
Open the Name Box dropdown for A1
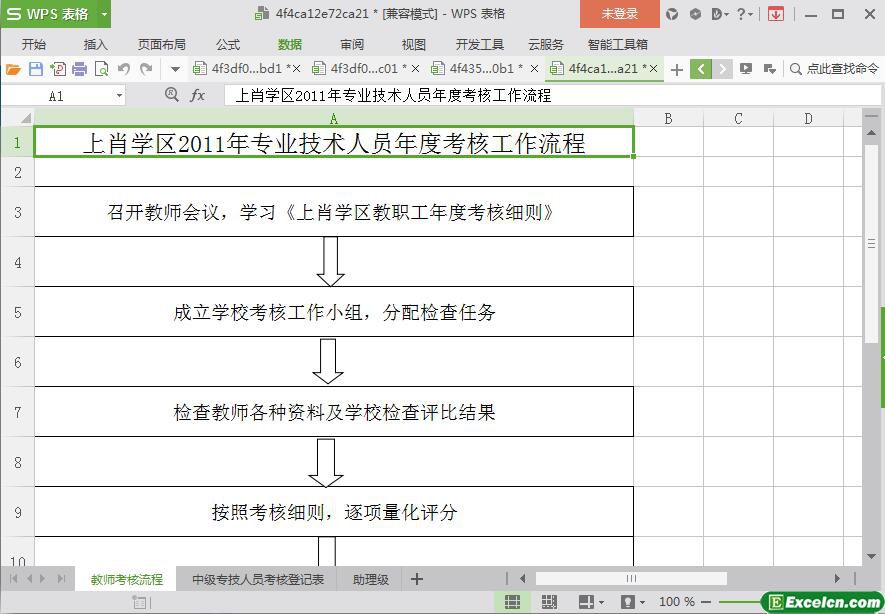pyautogui.click(x=119, y=96)
